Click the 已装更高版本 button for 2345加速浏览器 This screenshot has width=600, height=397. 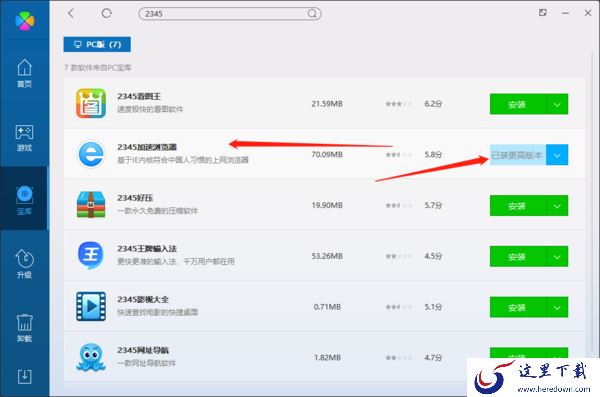pyautogui.click(x=518, y=155)
